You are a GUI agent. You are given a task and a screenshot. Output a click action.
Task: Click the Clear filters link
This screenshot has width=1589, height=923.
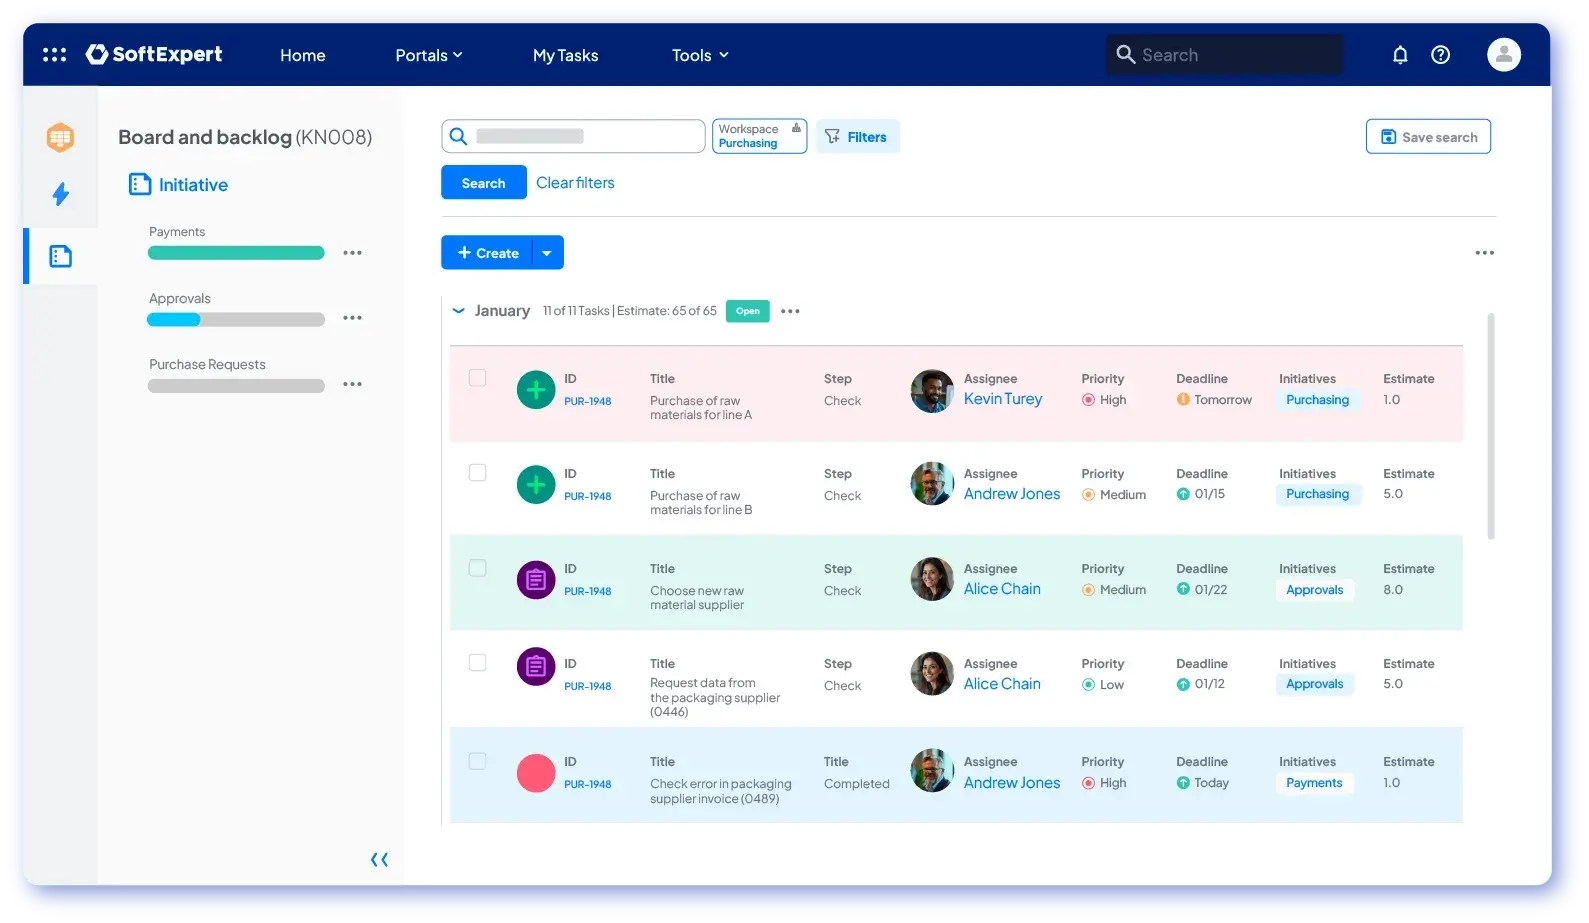click(x=575, y=183)
